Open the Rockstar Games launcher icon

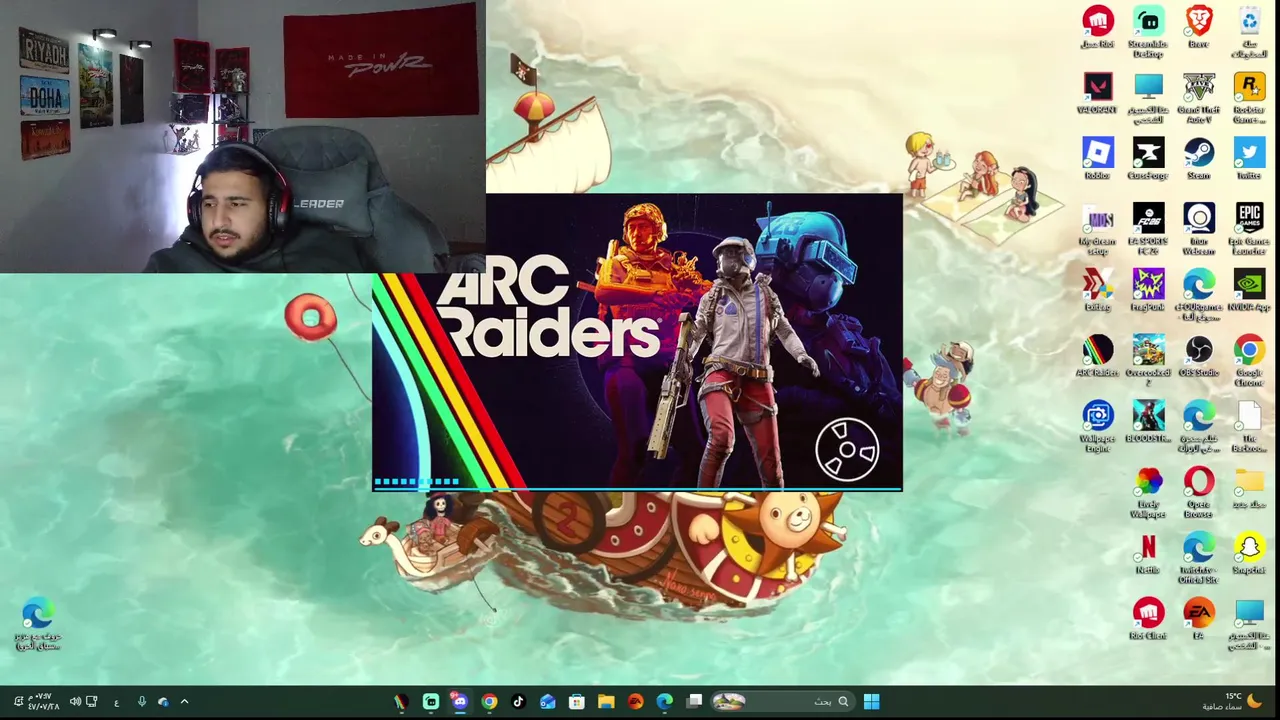click(1249, 98)
